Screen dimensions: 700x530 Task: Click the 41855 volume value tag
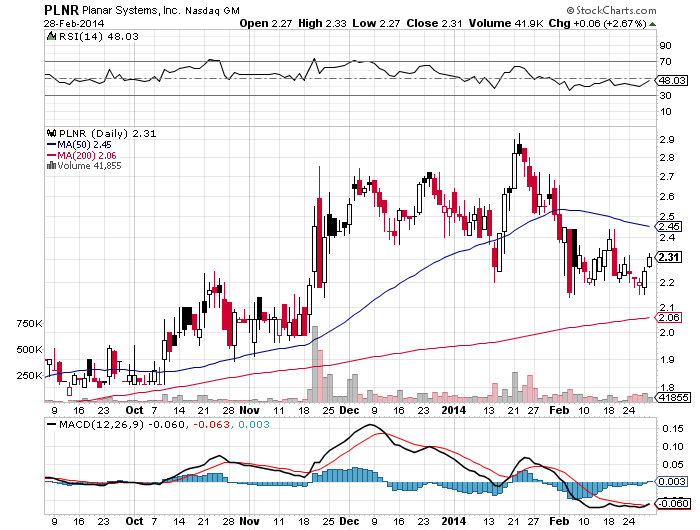tap(673, 397)
